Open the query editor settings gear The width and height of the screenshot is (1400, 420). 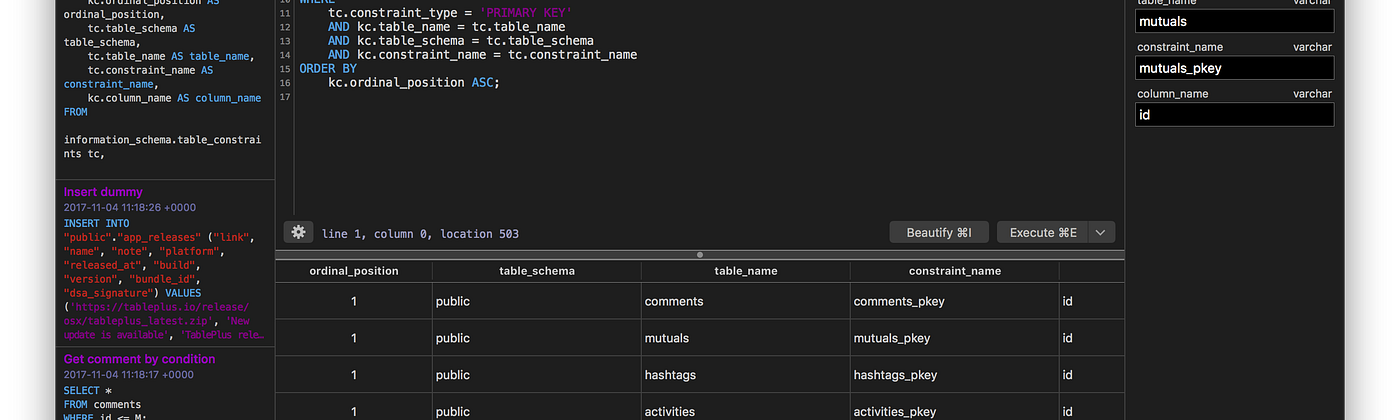(x=298, y=232)
